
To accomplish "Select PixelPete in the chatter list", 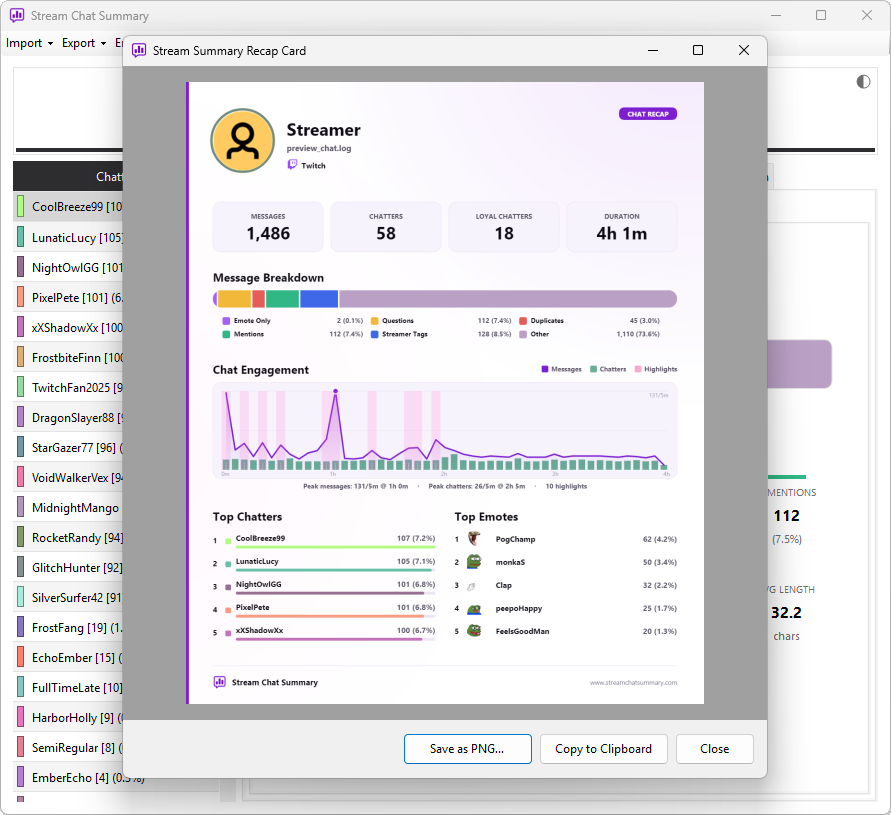I will (x=68, y=297).
